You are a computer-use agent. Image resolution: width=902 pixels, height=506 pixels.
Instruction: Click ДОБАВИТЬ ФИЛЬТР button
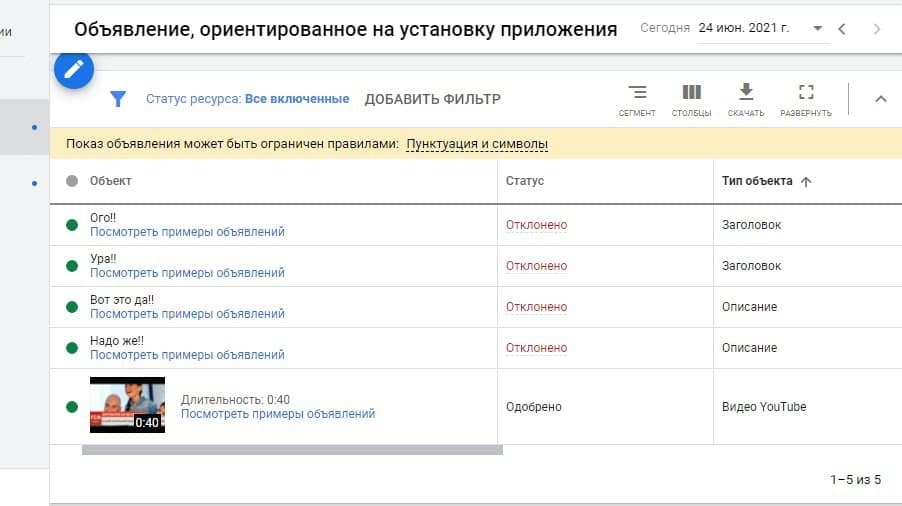[433, 99]
